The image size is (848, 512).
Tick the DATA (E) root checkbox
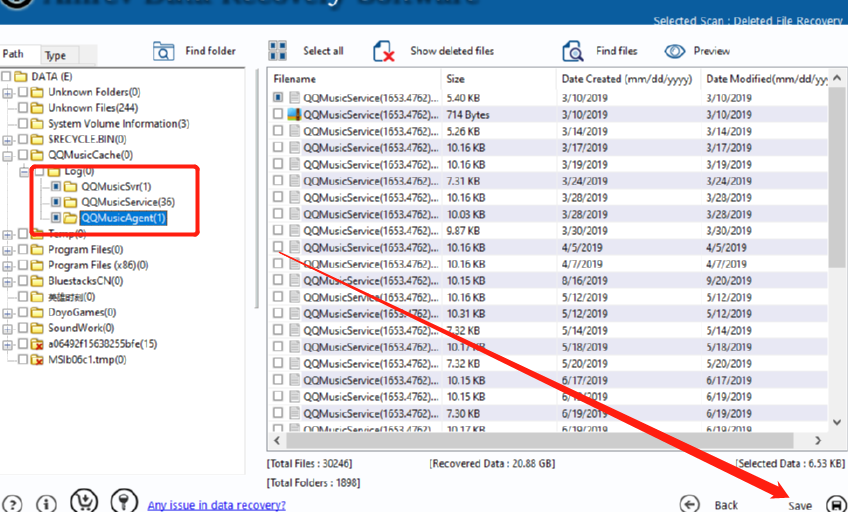click(6, 76)
